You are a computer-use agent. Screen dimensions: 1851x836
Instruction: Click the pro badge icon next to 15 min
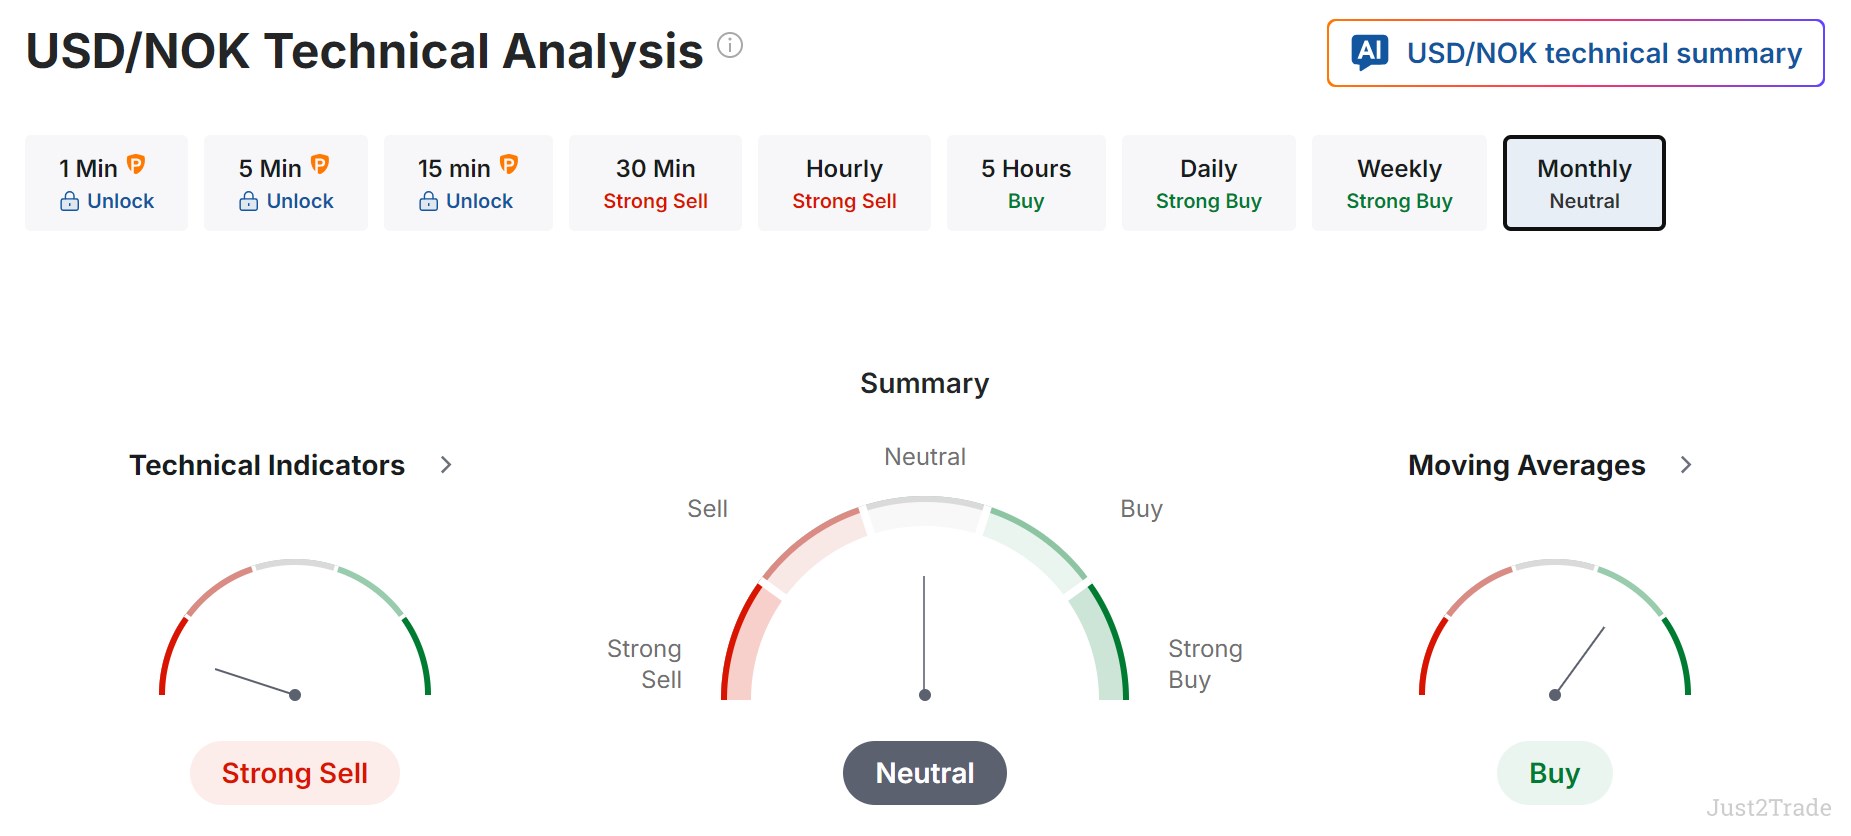click(x=509, y=164)
